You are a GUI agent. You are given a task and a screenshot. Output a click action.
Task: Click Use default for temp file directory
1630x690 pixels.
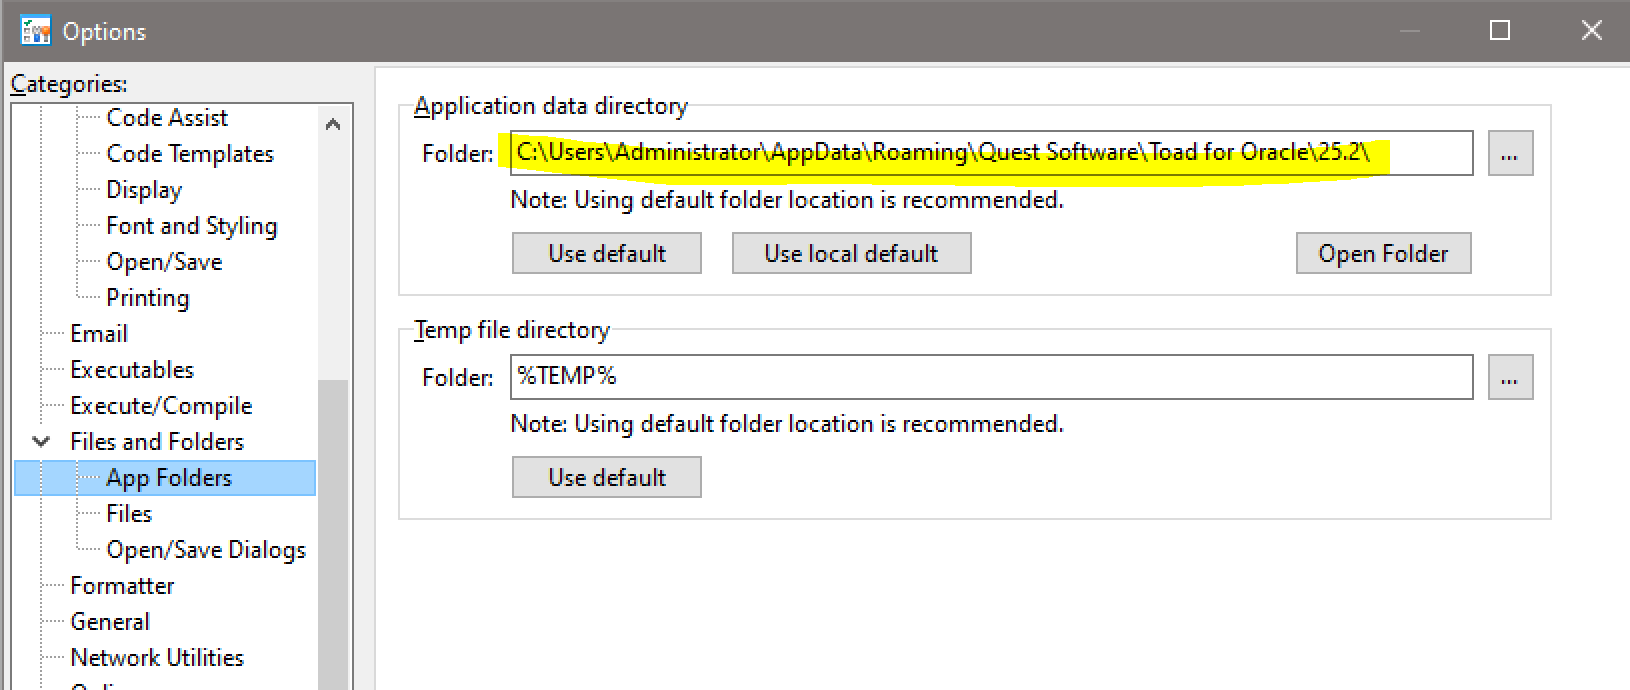point(607,477)
